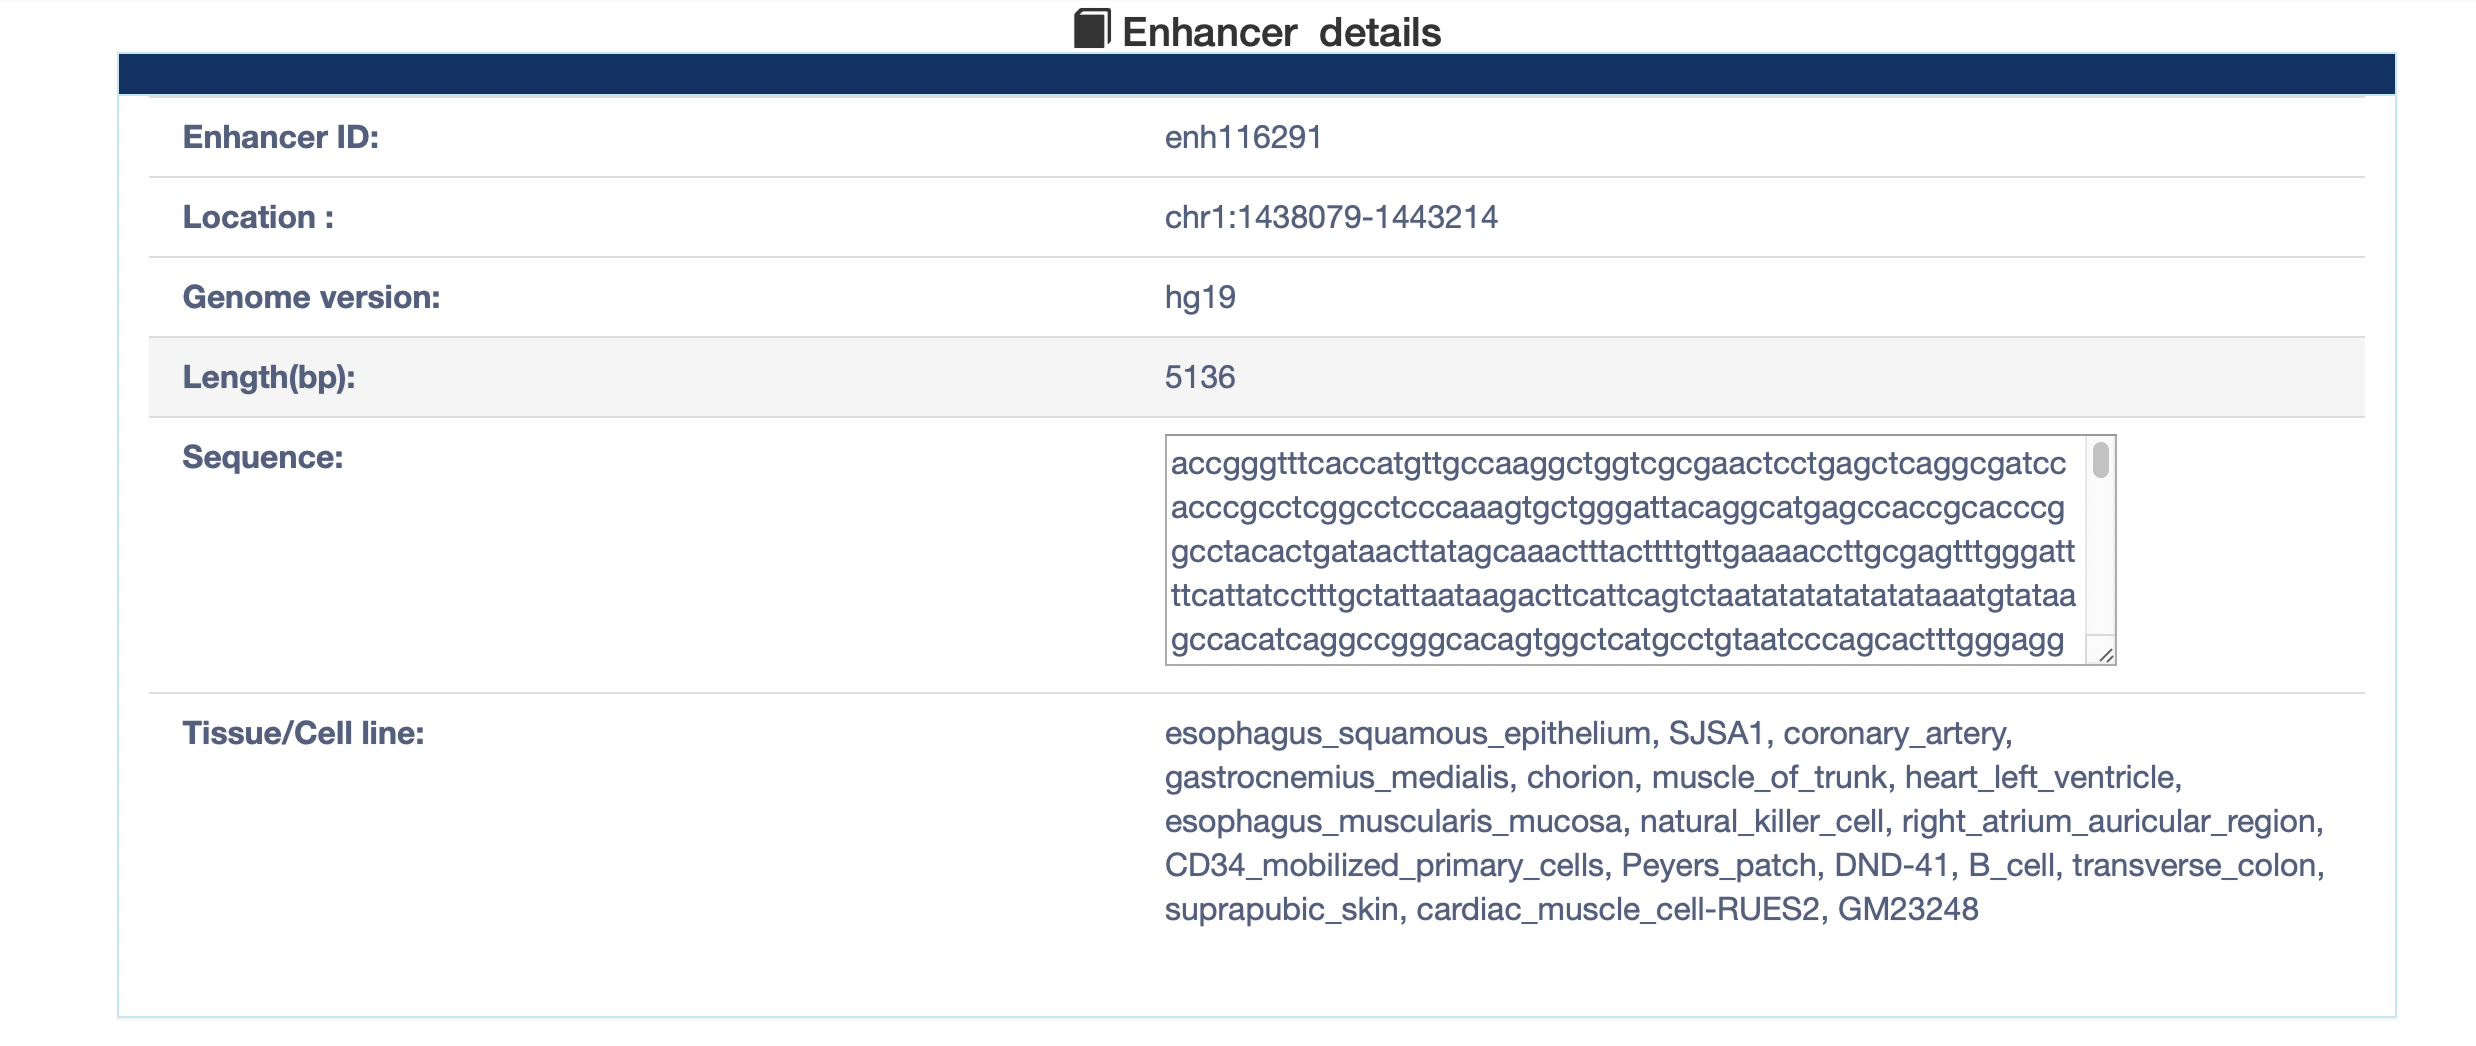This screenshot has height=1046, width=2476.
Task: Click the Length(bp) row label
Action: tap(269, 377)
